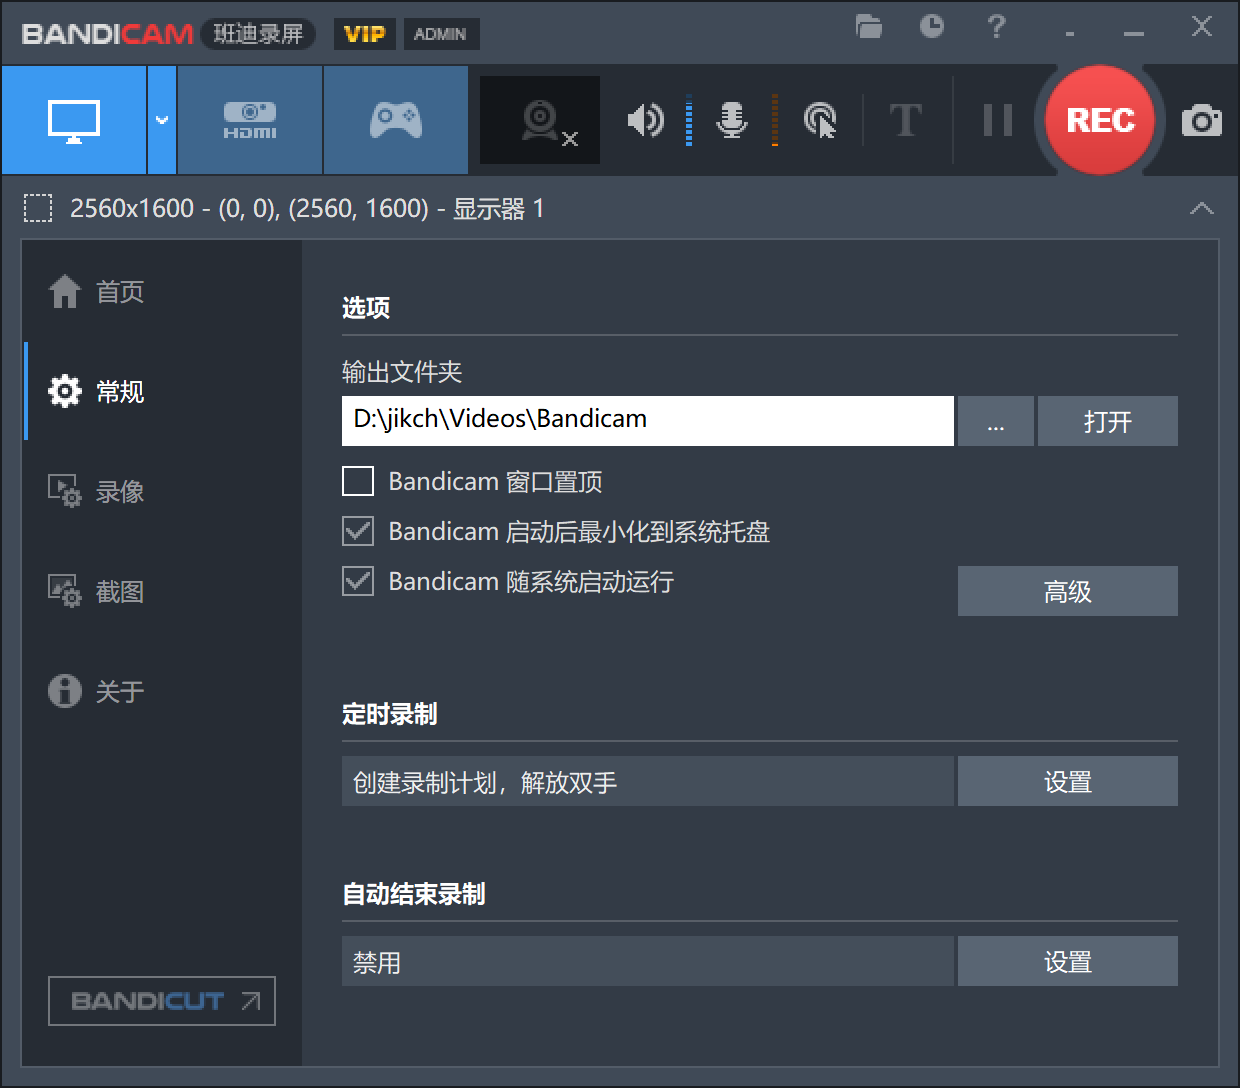
Task: Click the BANDICAM logo
Action: [x=107, y=34]
